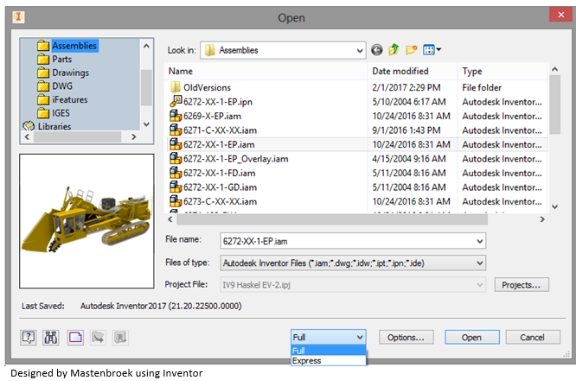Click the binoculars Find icon
The width and height of the screenshot is (580, 381).
coord(51,337)
